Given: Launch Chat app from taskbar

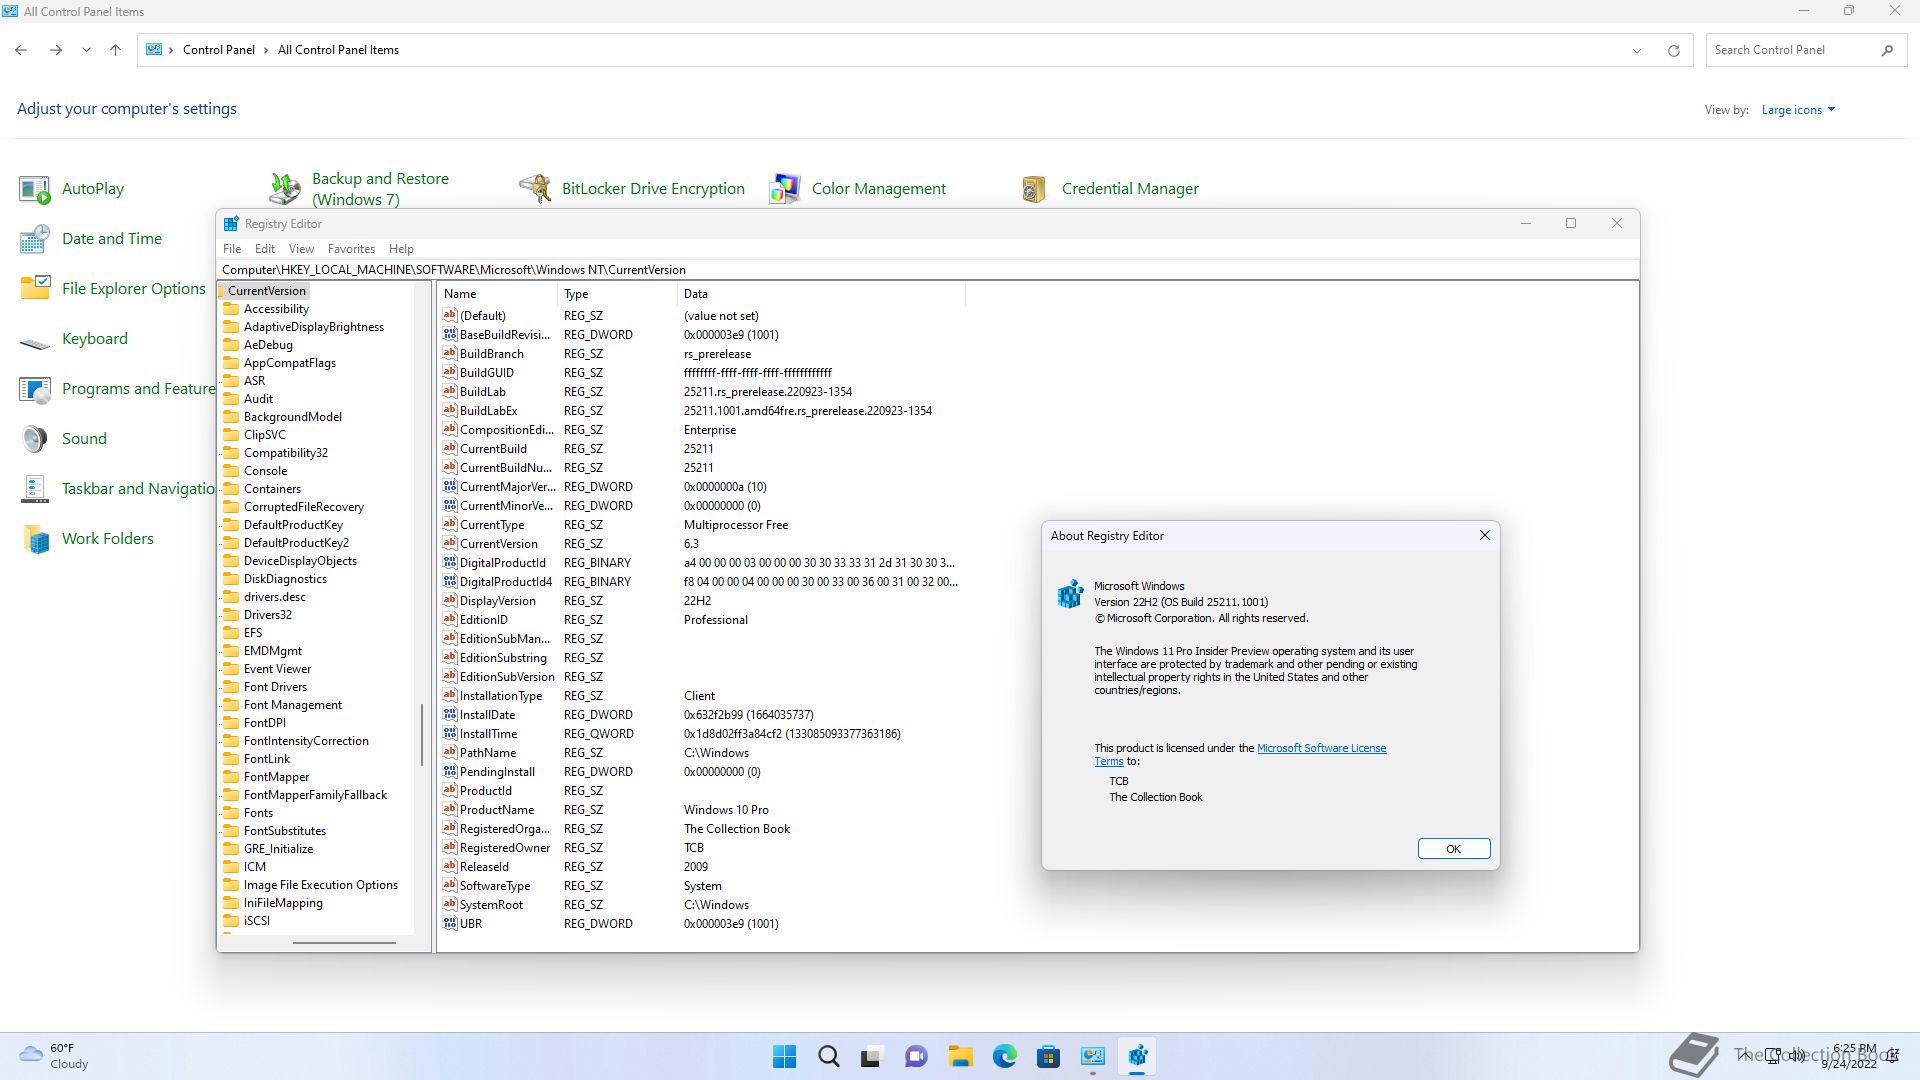Looking at the screenshot, I should pos(916,1056).
